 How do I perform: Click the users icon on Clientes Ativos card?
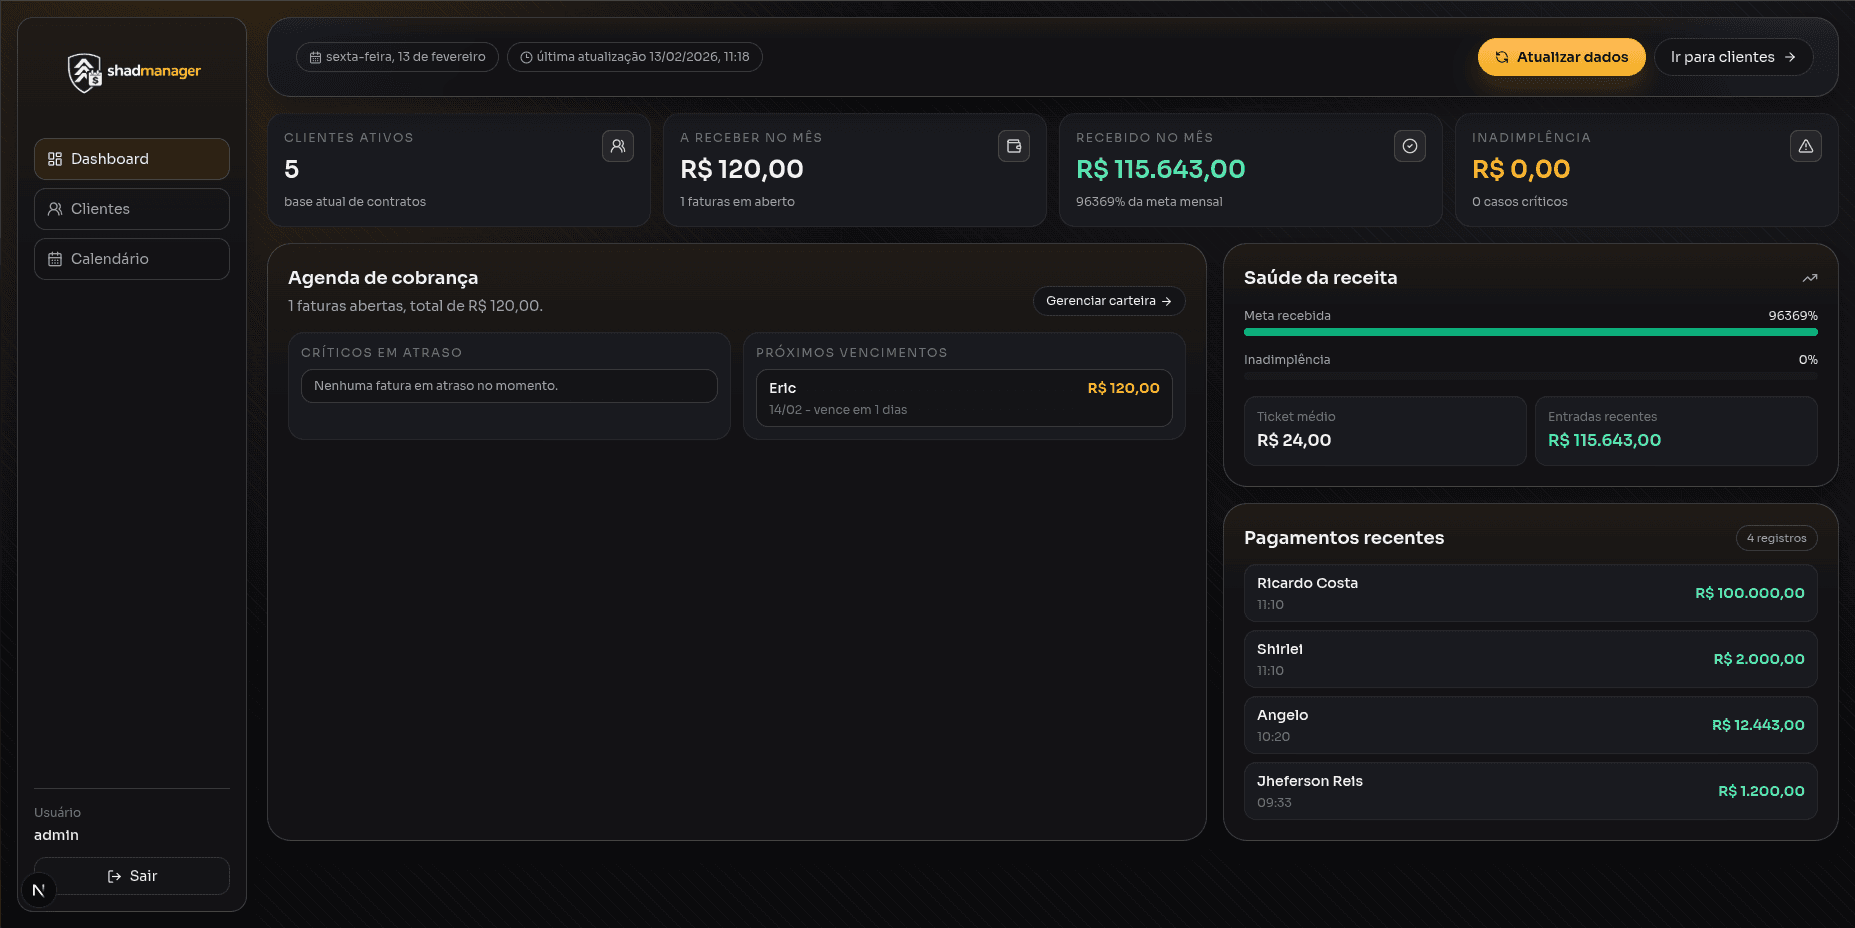617,146
